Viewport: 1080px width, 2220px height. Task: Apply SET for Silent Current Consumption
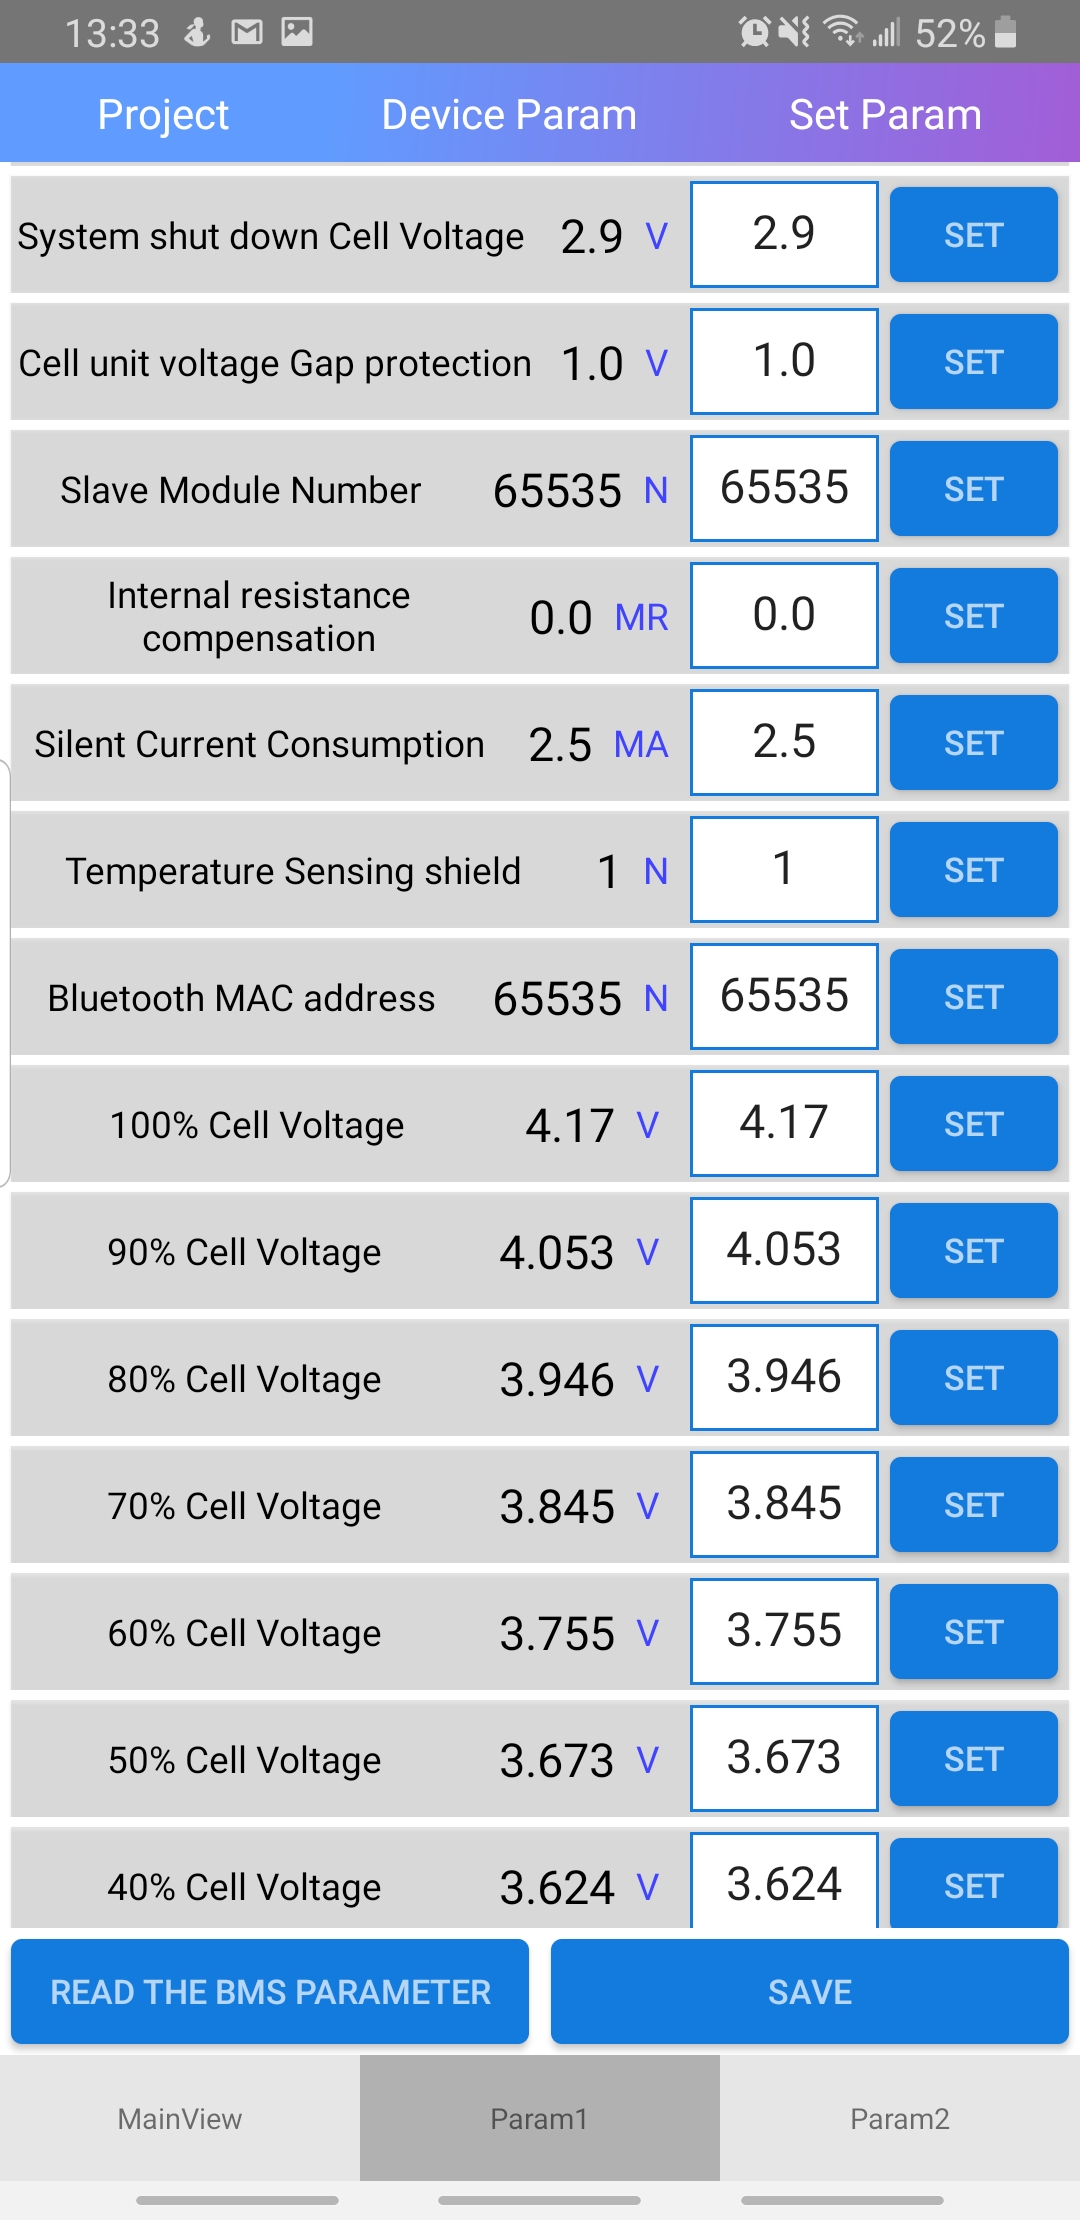973,743
